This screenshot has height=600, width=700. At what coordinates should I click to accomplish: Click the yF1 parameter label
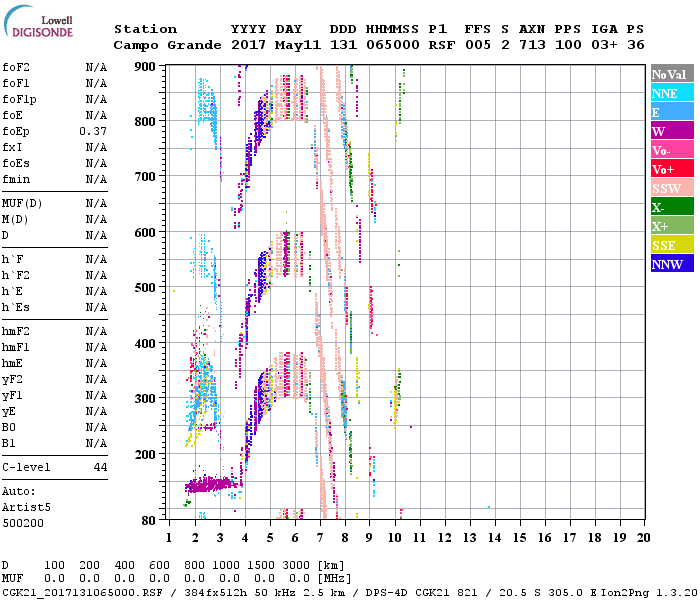click(12, 396)
